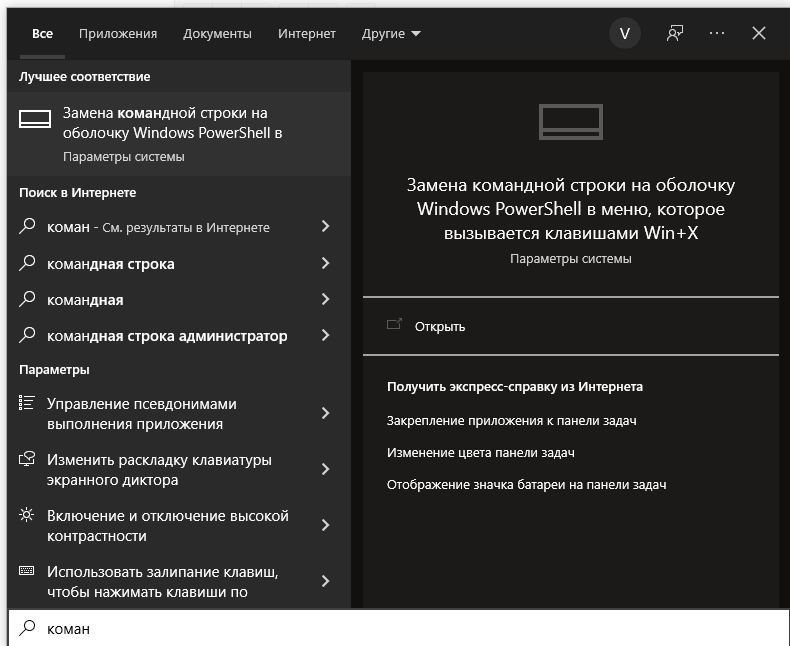
Task: Click the Поиск в Интернете section header
Action: pyautogui.click(x=78, y=192)
